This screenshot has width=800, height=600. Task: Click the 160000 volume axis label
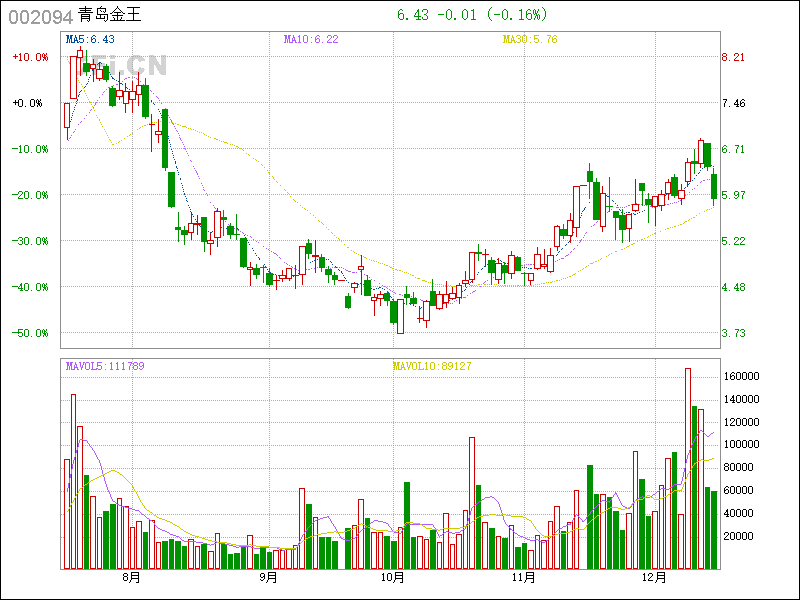[x=742, y=376]
